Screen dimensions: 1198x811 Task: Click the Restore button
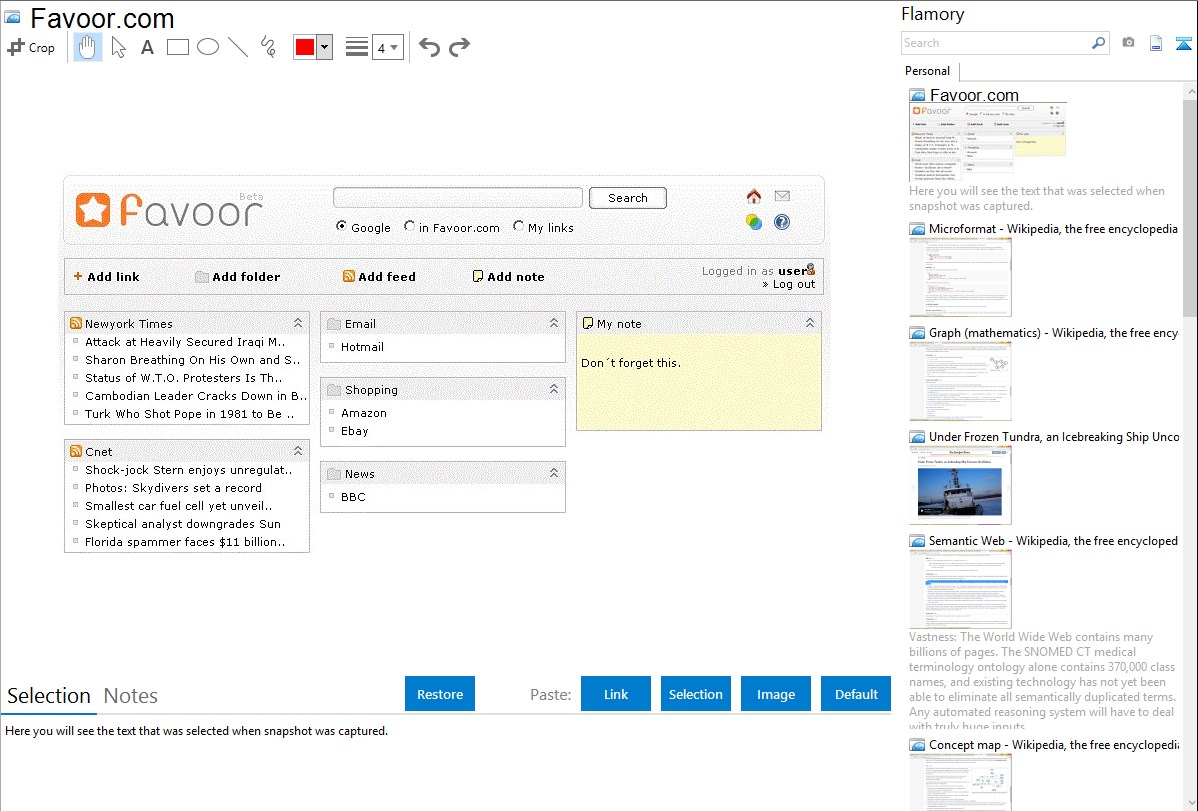(x=440, y=694)
